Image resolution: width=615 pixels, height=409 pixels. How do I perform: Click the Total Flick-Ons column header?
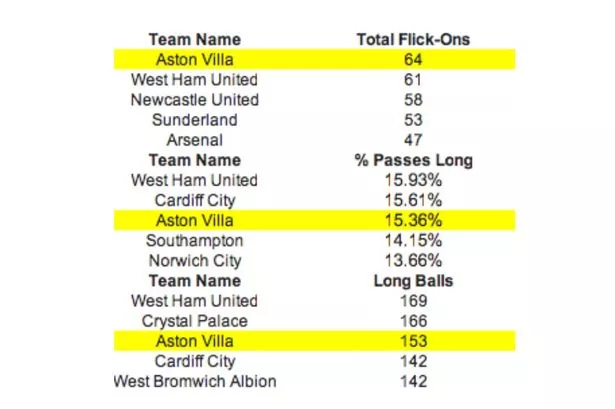click(413, 39)
